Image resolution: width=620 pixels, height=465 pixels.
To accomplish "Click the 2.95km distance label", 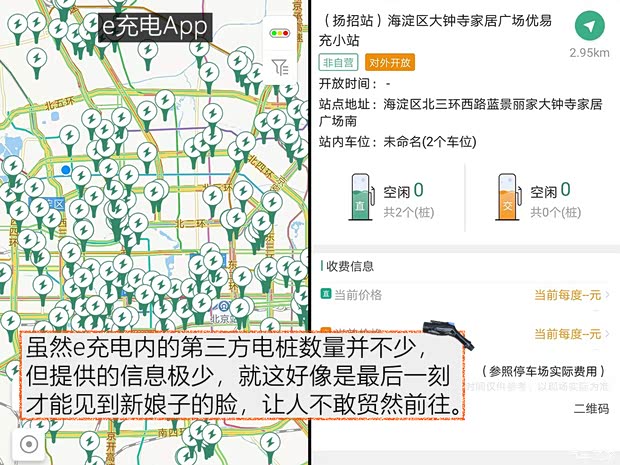I will [590, 53].
